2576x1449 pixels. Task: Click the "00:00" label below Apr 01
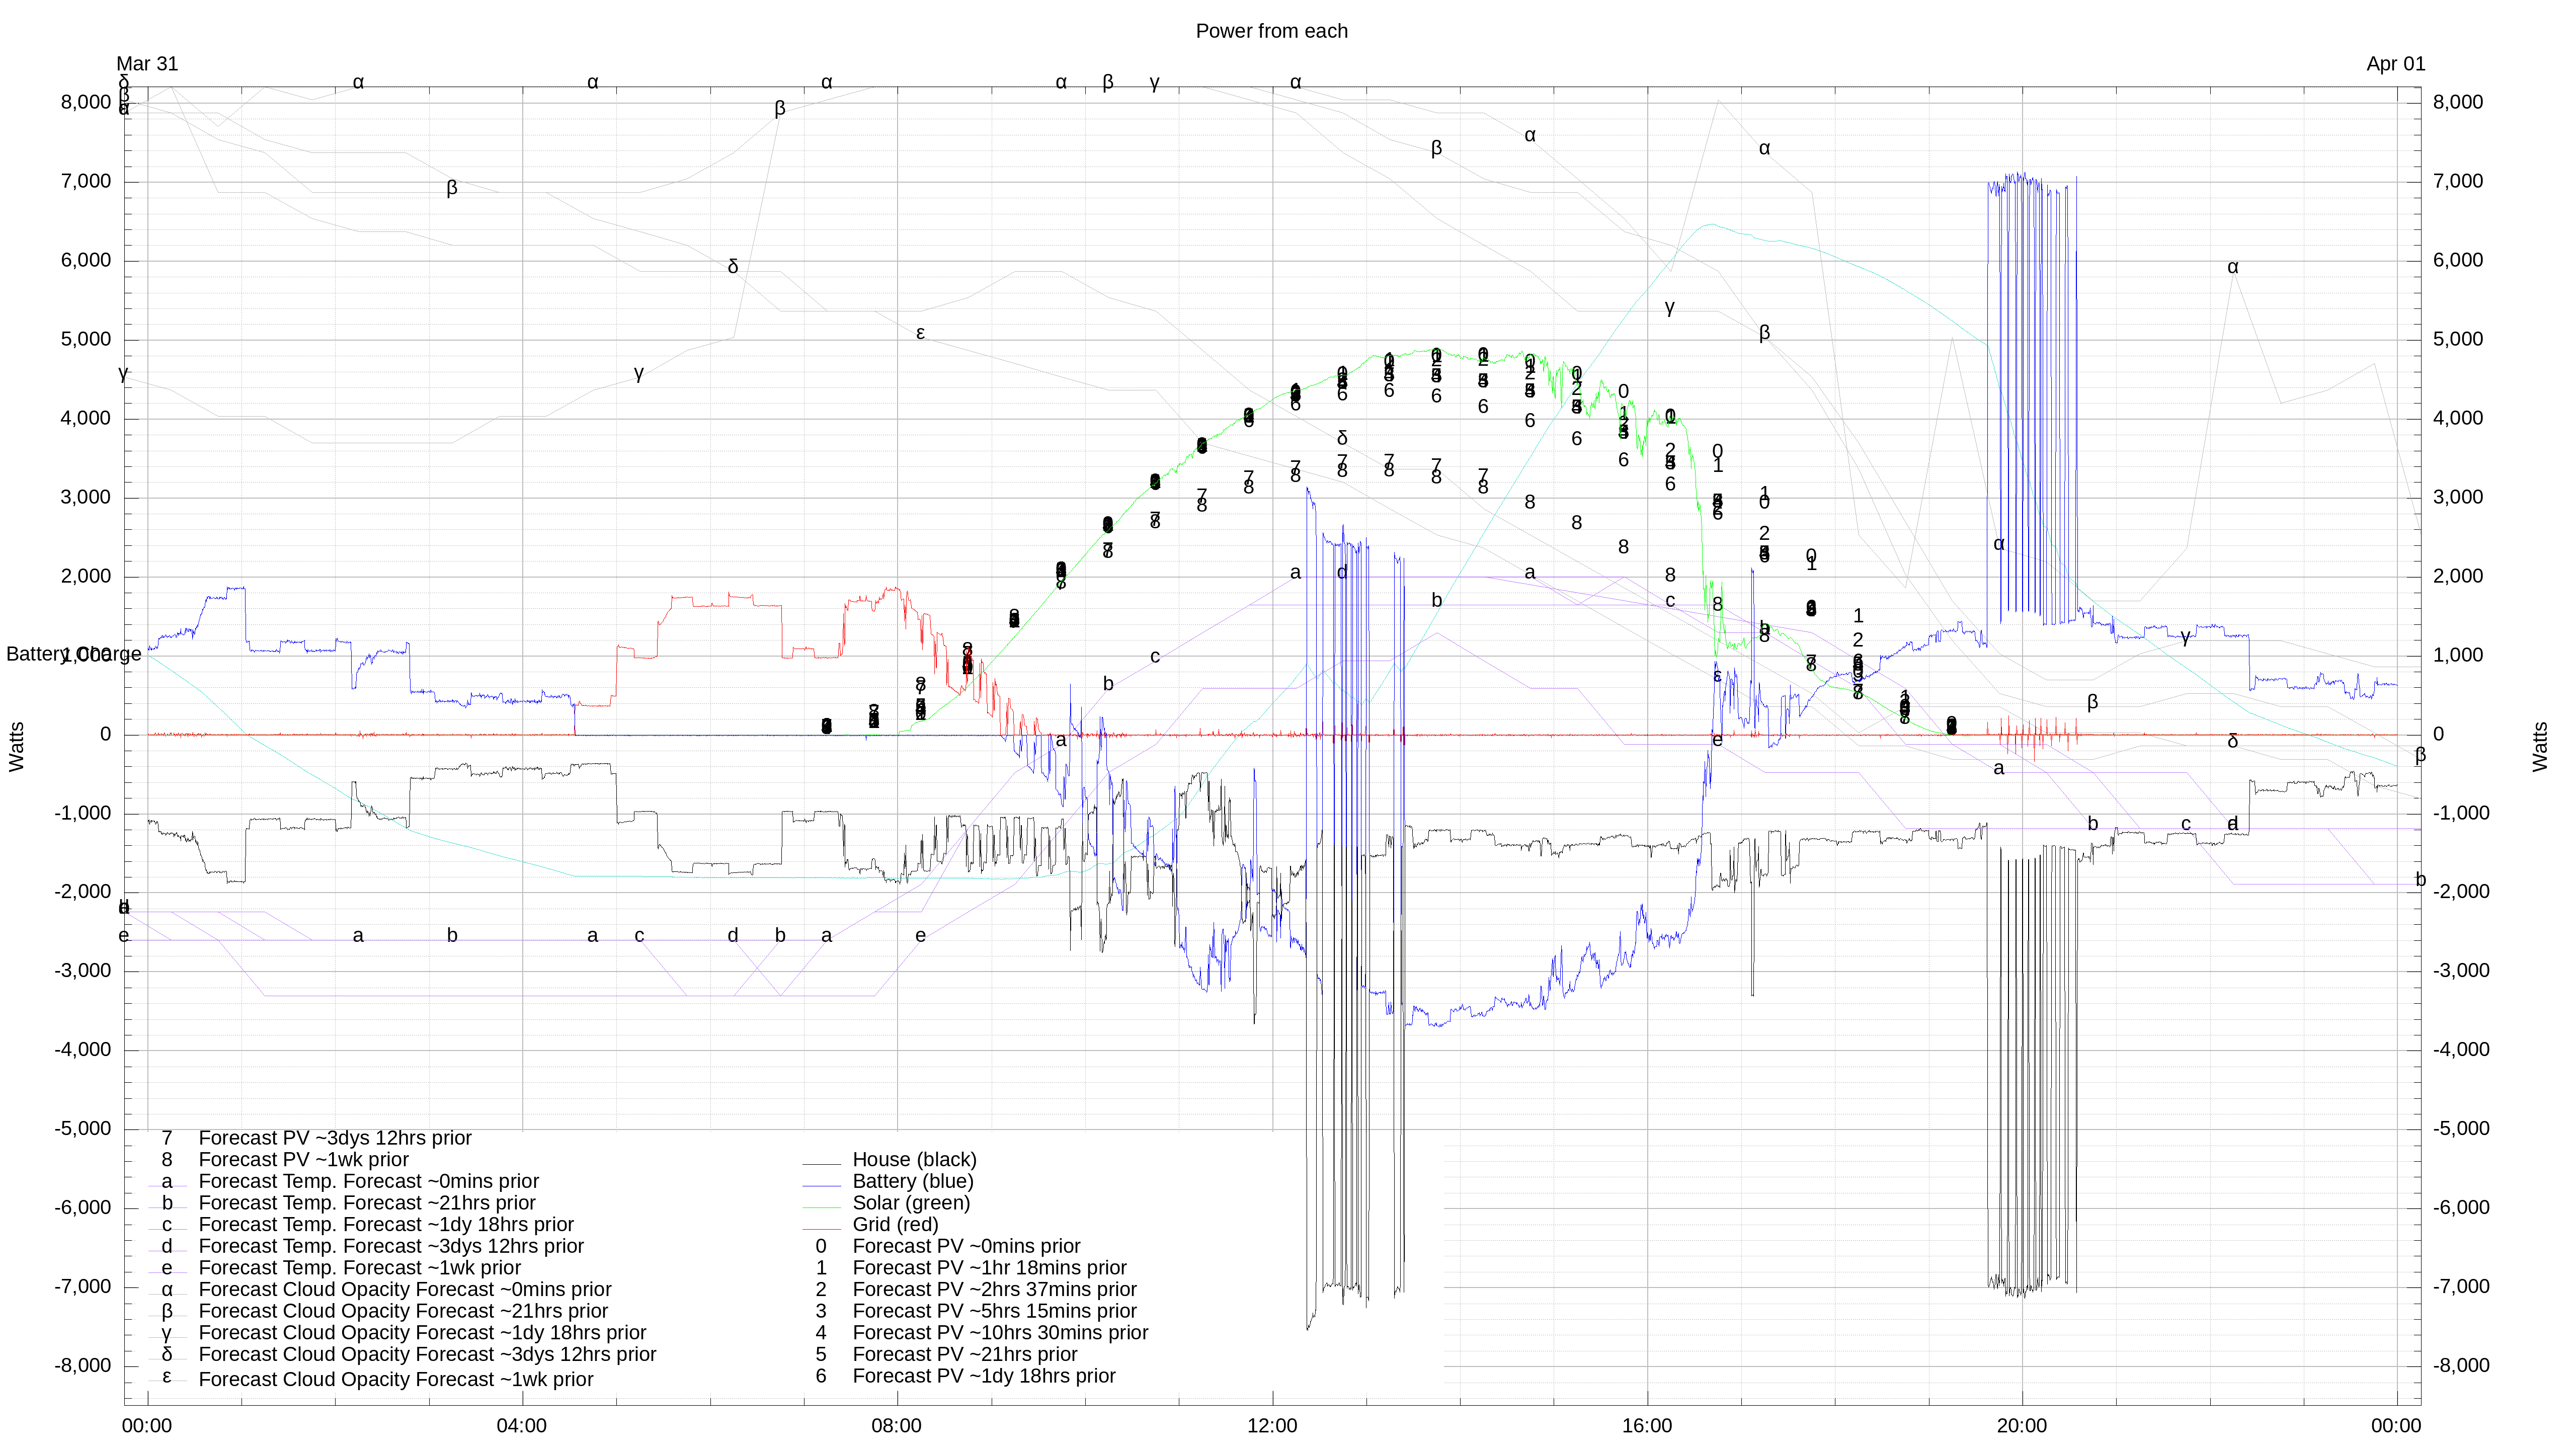(2396, 1426)
